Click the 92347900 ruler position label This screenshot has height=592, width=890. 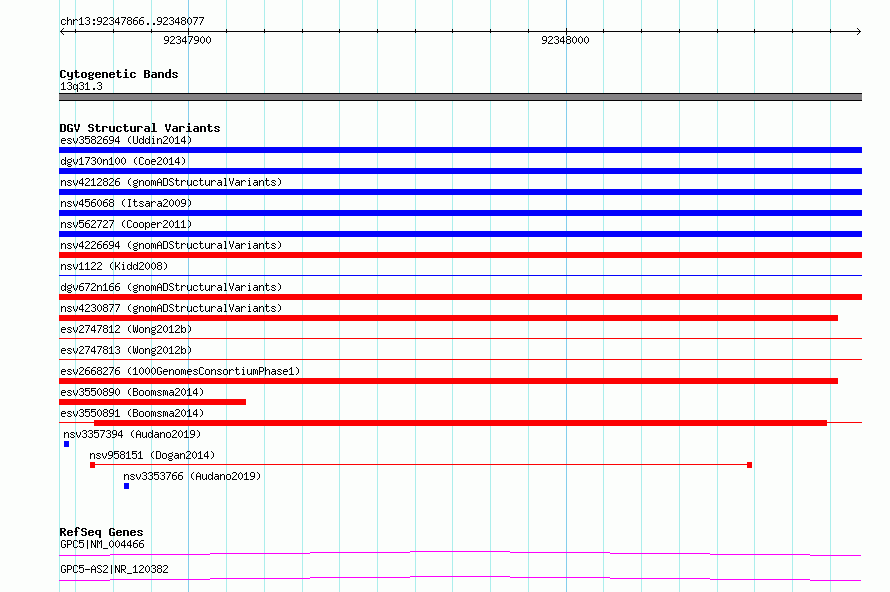click(187, 40)
